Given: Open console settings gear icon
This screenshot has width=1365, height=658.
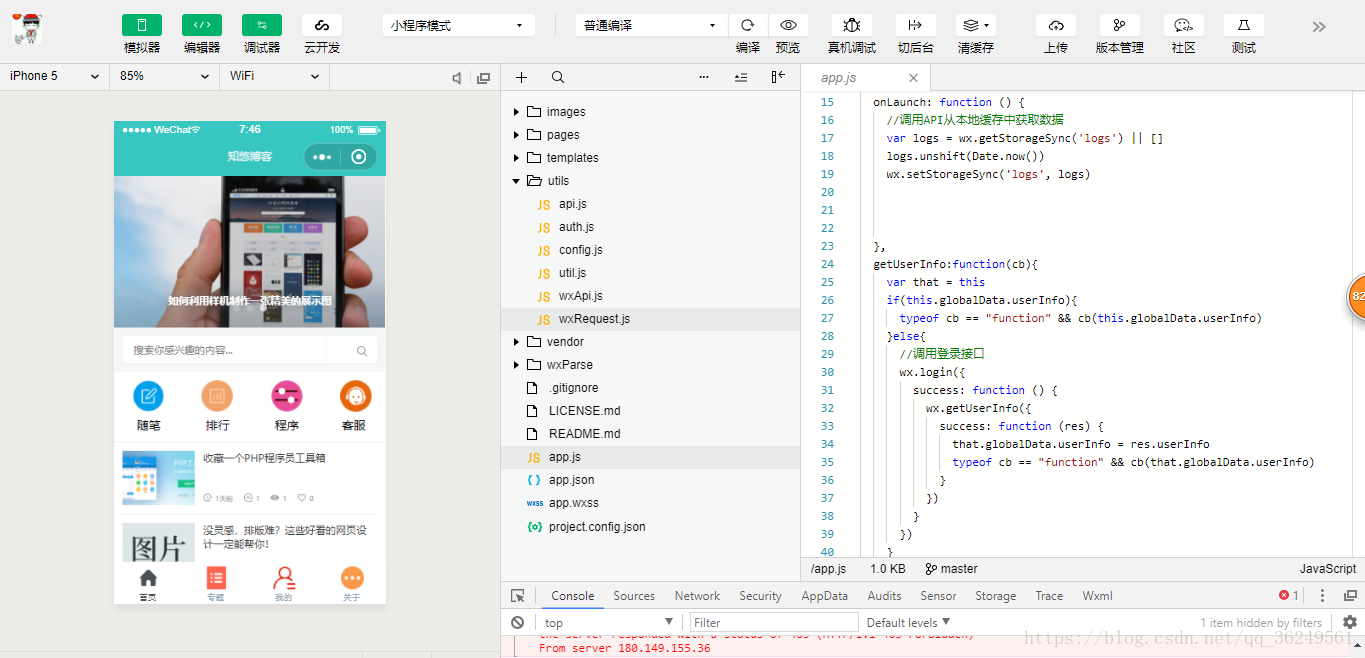Looking at the screenshot, I should 1349,622.
